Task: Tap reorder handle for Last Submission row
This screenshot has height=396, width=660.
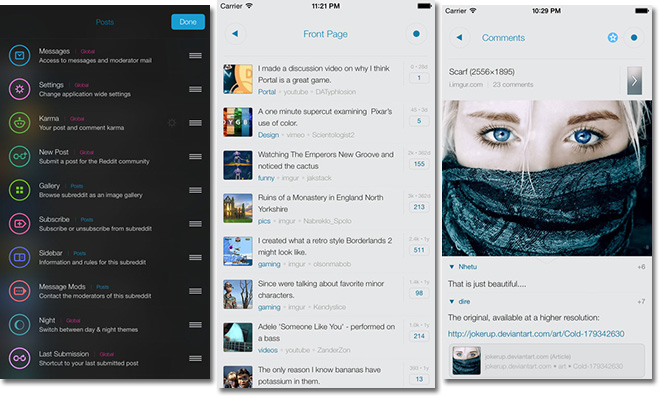Action: (x=195, y=358)
